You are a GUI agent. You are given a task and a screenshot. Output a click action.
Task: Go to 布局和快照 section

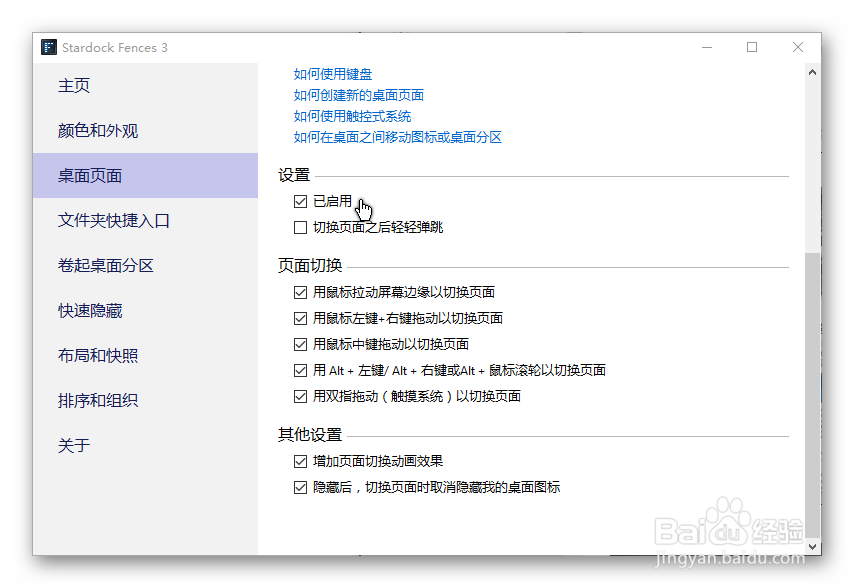point(145,356)
